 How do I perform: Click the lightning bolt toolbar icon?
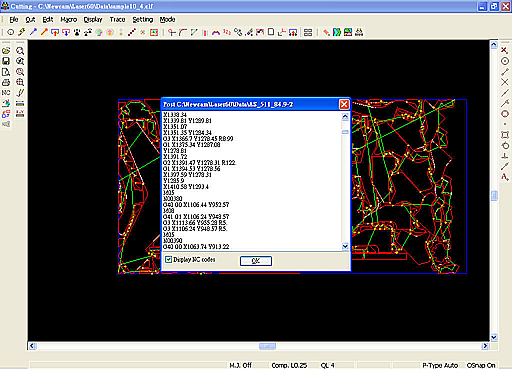(22, 32)
